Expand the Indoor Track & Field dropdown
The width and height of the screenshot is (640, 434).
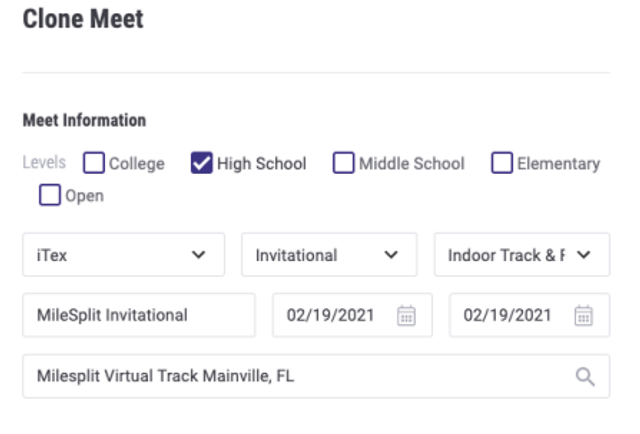click(x=522, y=255)
